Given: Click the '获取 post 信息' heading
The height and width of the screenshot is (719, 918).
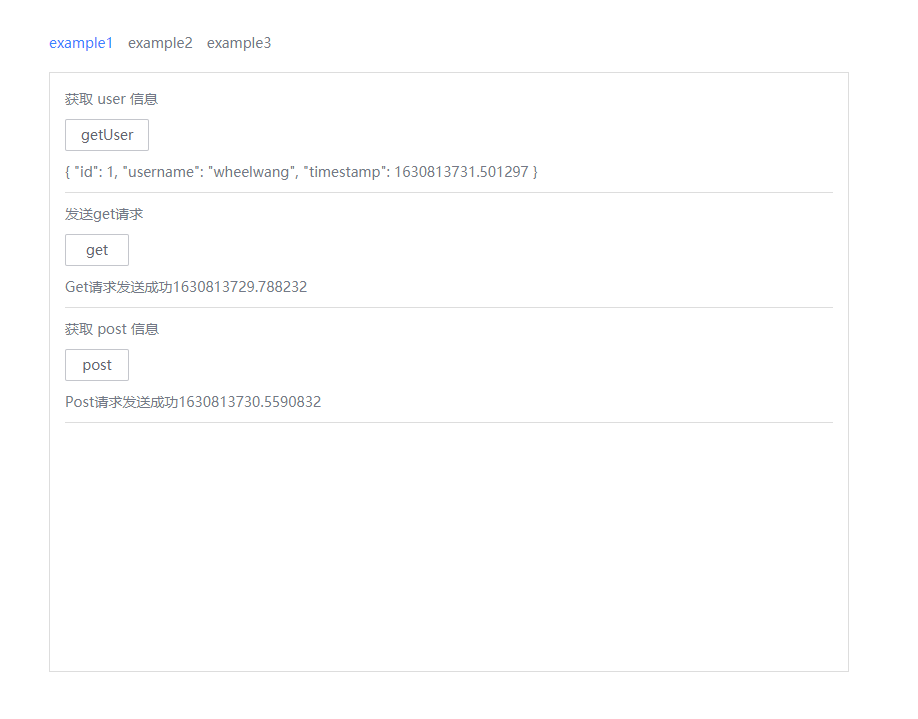Looking at the screenshot, I should pos(112,329).
